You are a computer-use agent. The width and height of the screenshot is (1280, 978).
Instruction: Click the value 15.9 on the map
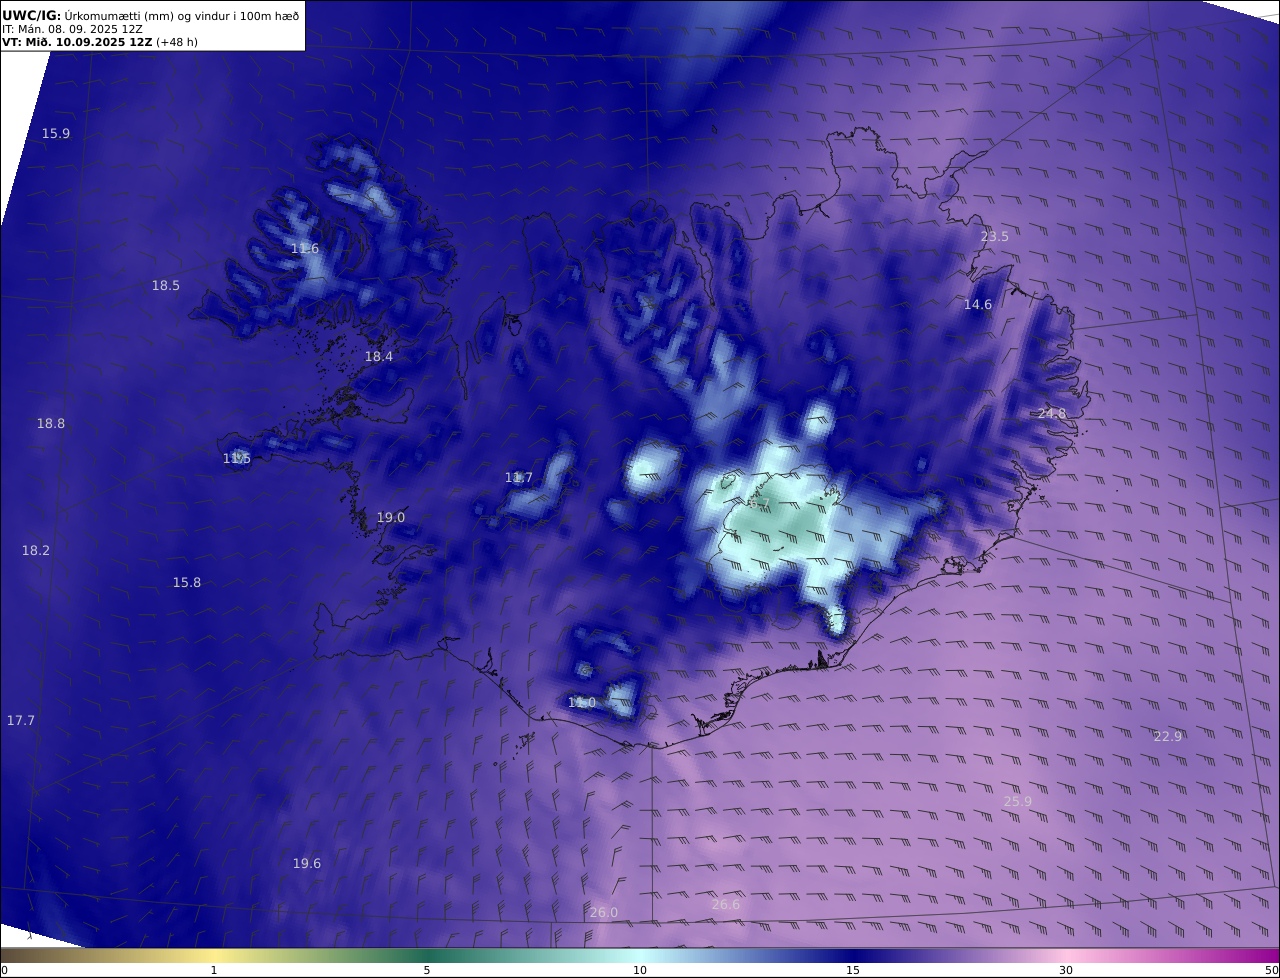click(56, 133)
